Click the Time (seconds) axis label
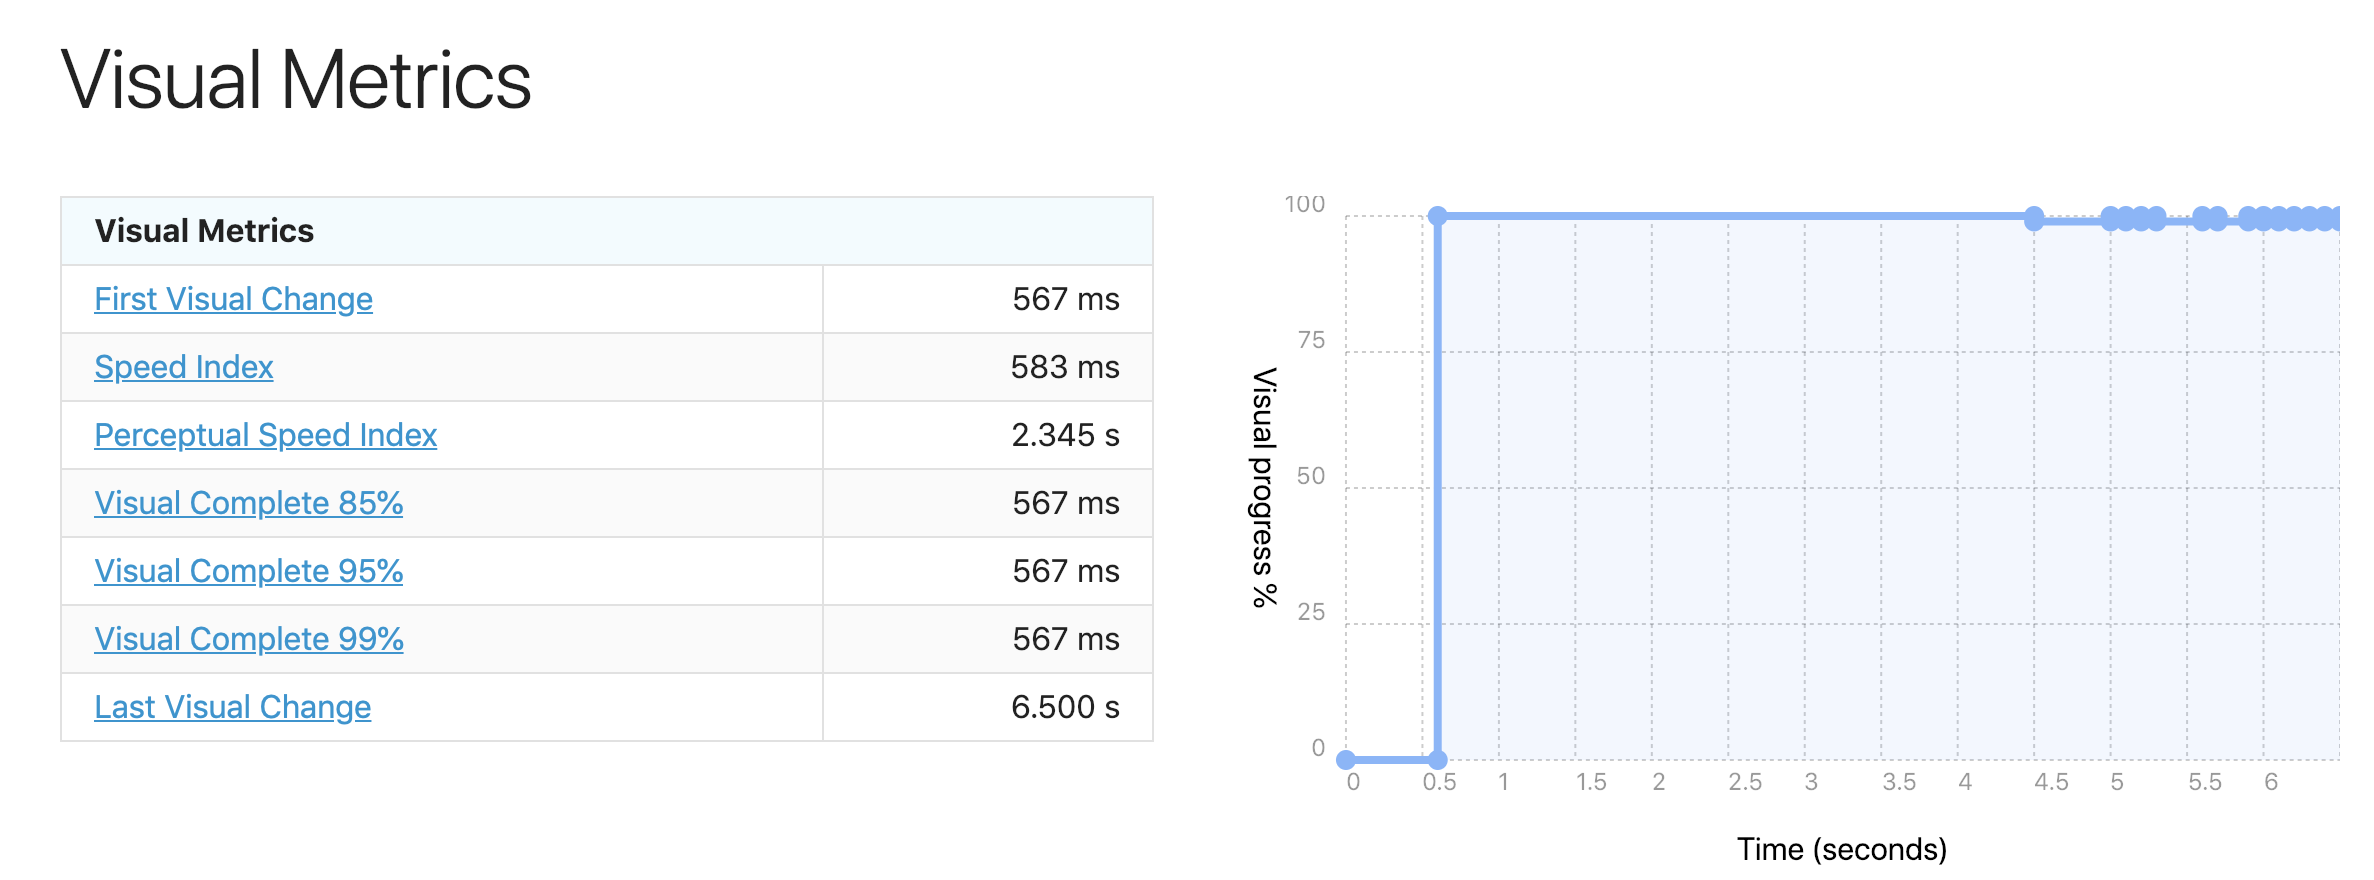Screen dimensions: 2374x880 (x=1842, y=849)
